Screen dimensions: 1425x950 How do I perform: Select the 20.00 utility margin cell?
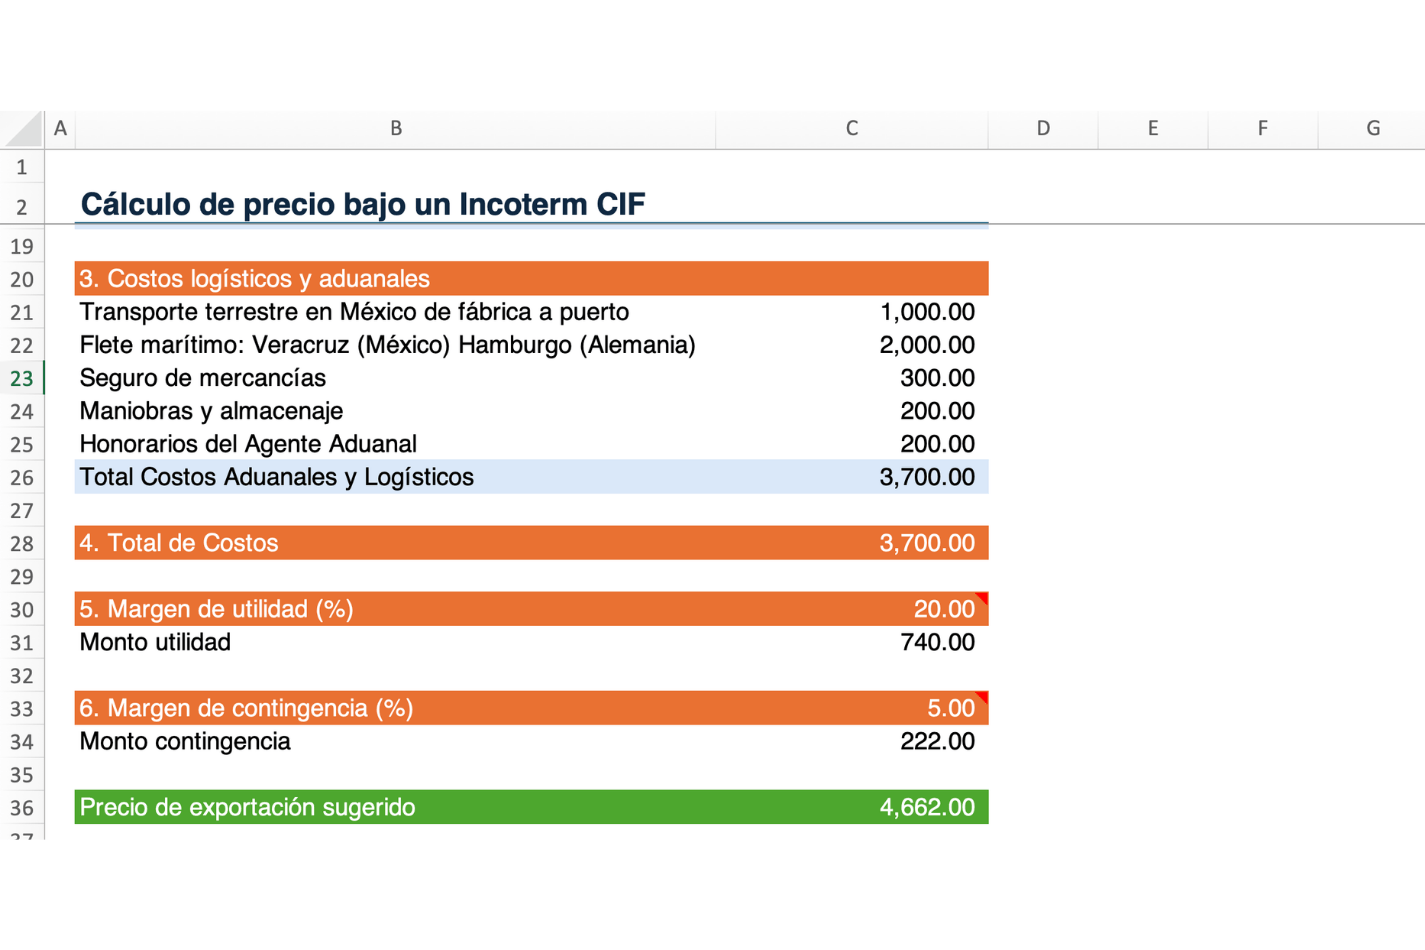(x=852, y=609)
